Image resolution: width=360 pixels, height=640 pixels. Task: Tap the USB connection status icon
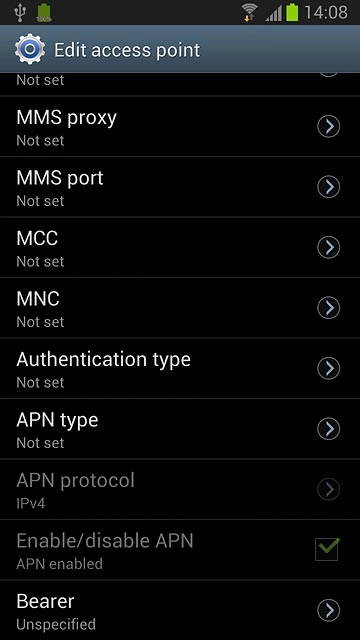click(19, 13)
